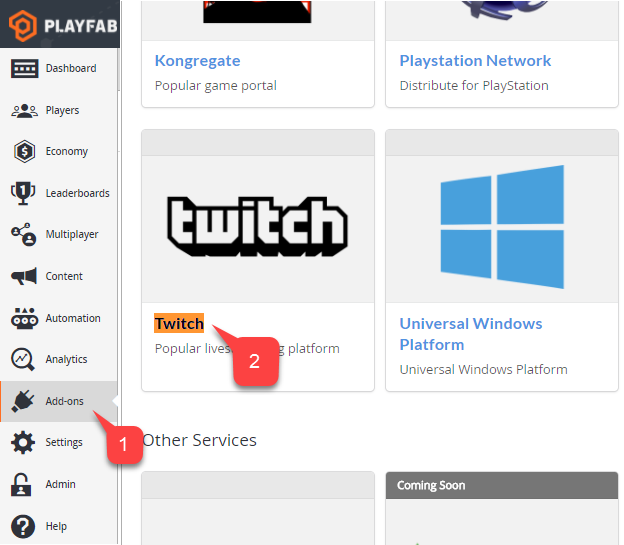The width and height of the screenshot is (624, 545).
Task: Go to Analytics section label
Action: tap(66, 359)
